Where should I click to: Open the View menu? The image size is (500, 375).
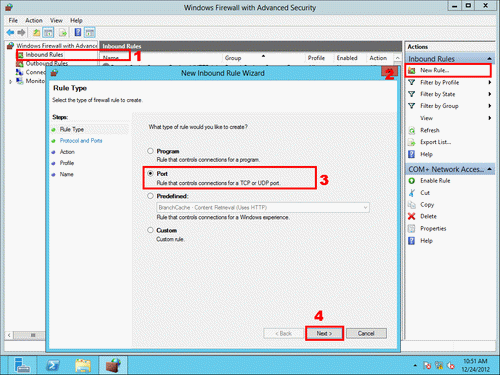coord(56,20)
